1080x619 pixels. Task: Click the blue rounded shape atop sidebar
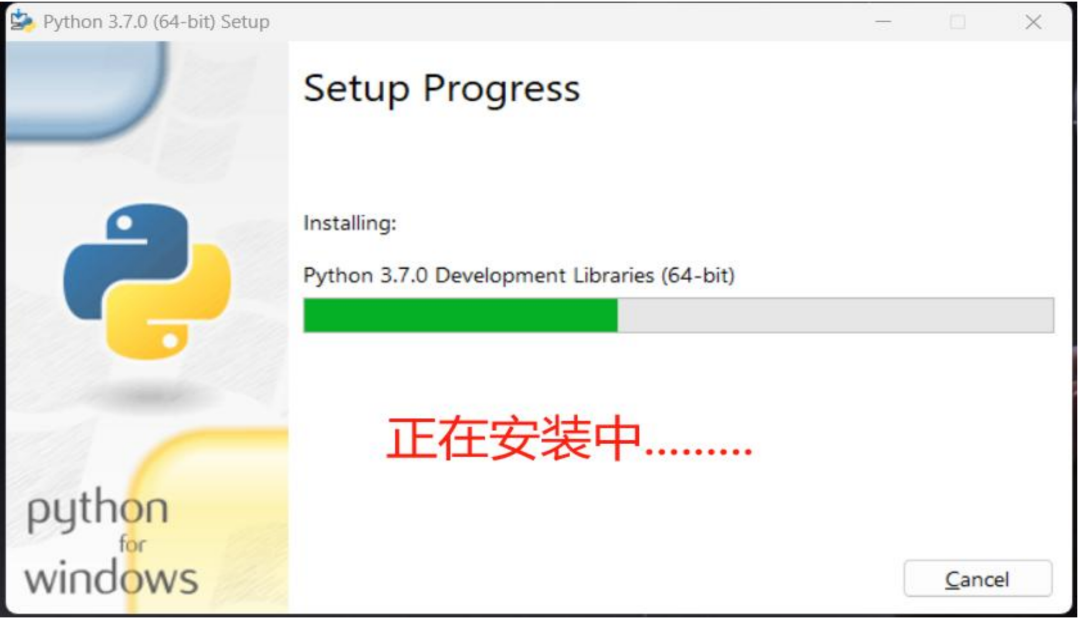click(86, 86)
